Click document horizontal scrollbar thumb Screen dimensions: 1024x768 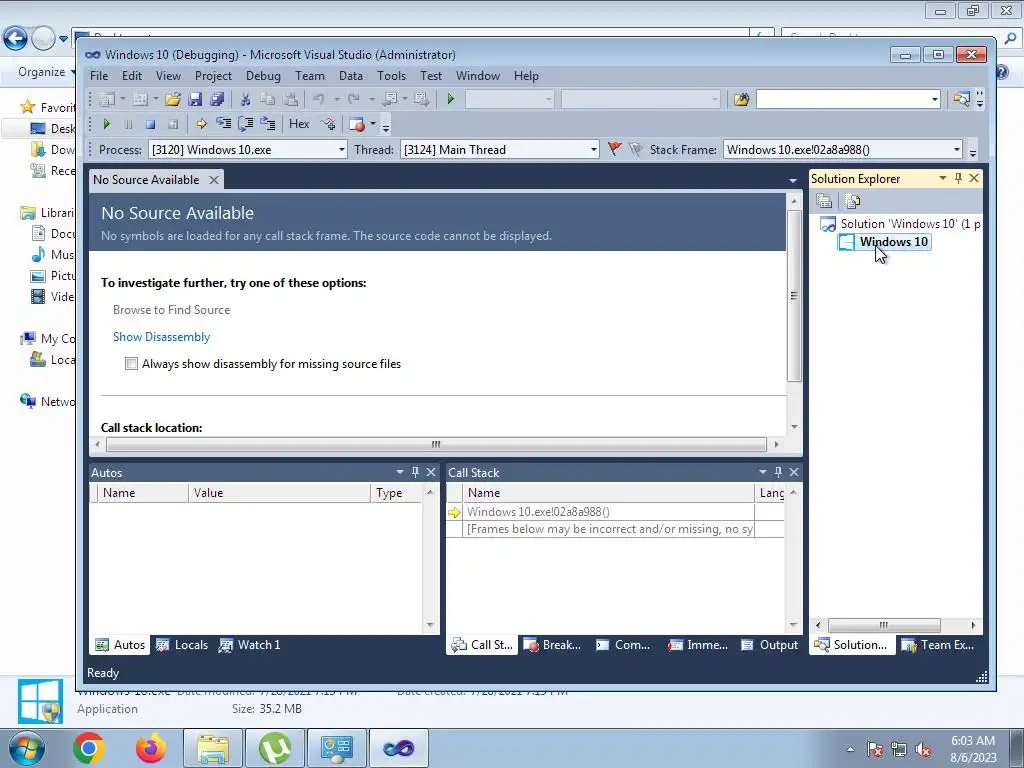click(436, 444)
